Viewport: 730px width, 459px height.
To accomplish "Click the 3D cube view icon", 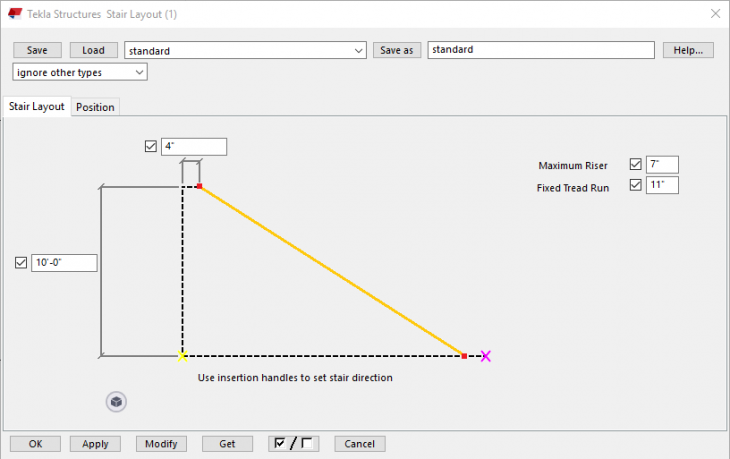I will pos(117,402).
